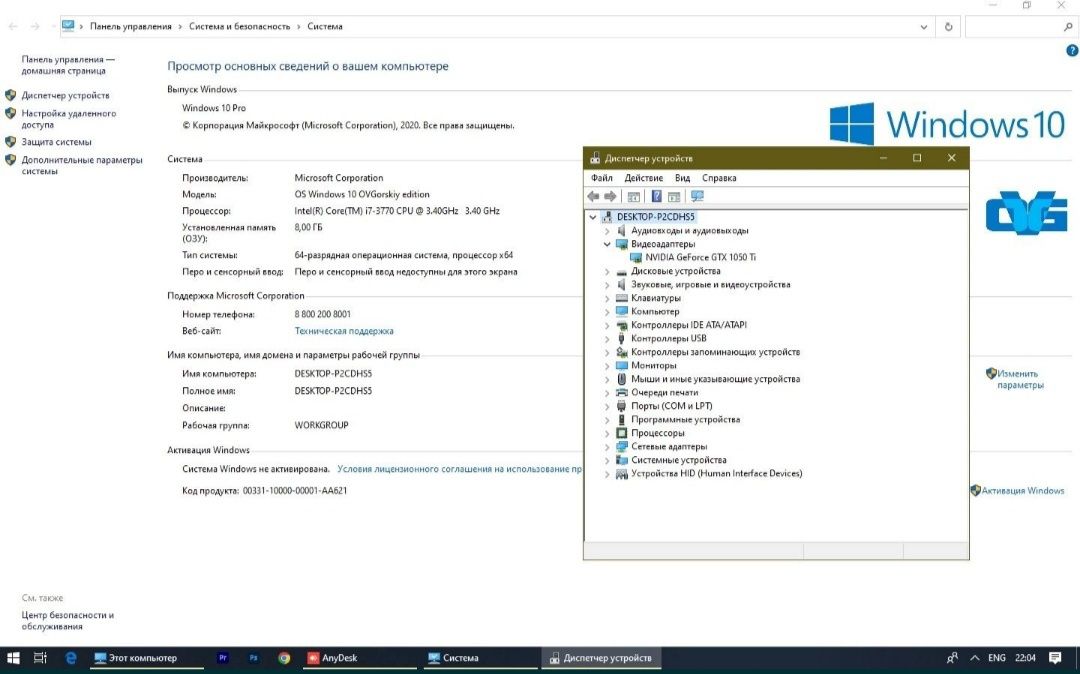Select the DESKTOP-P2CDHS5 root node in Device Manager

click(x=655, y=216)
